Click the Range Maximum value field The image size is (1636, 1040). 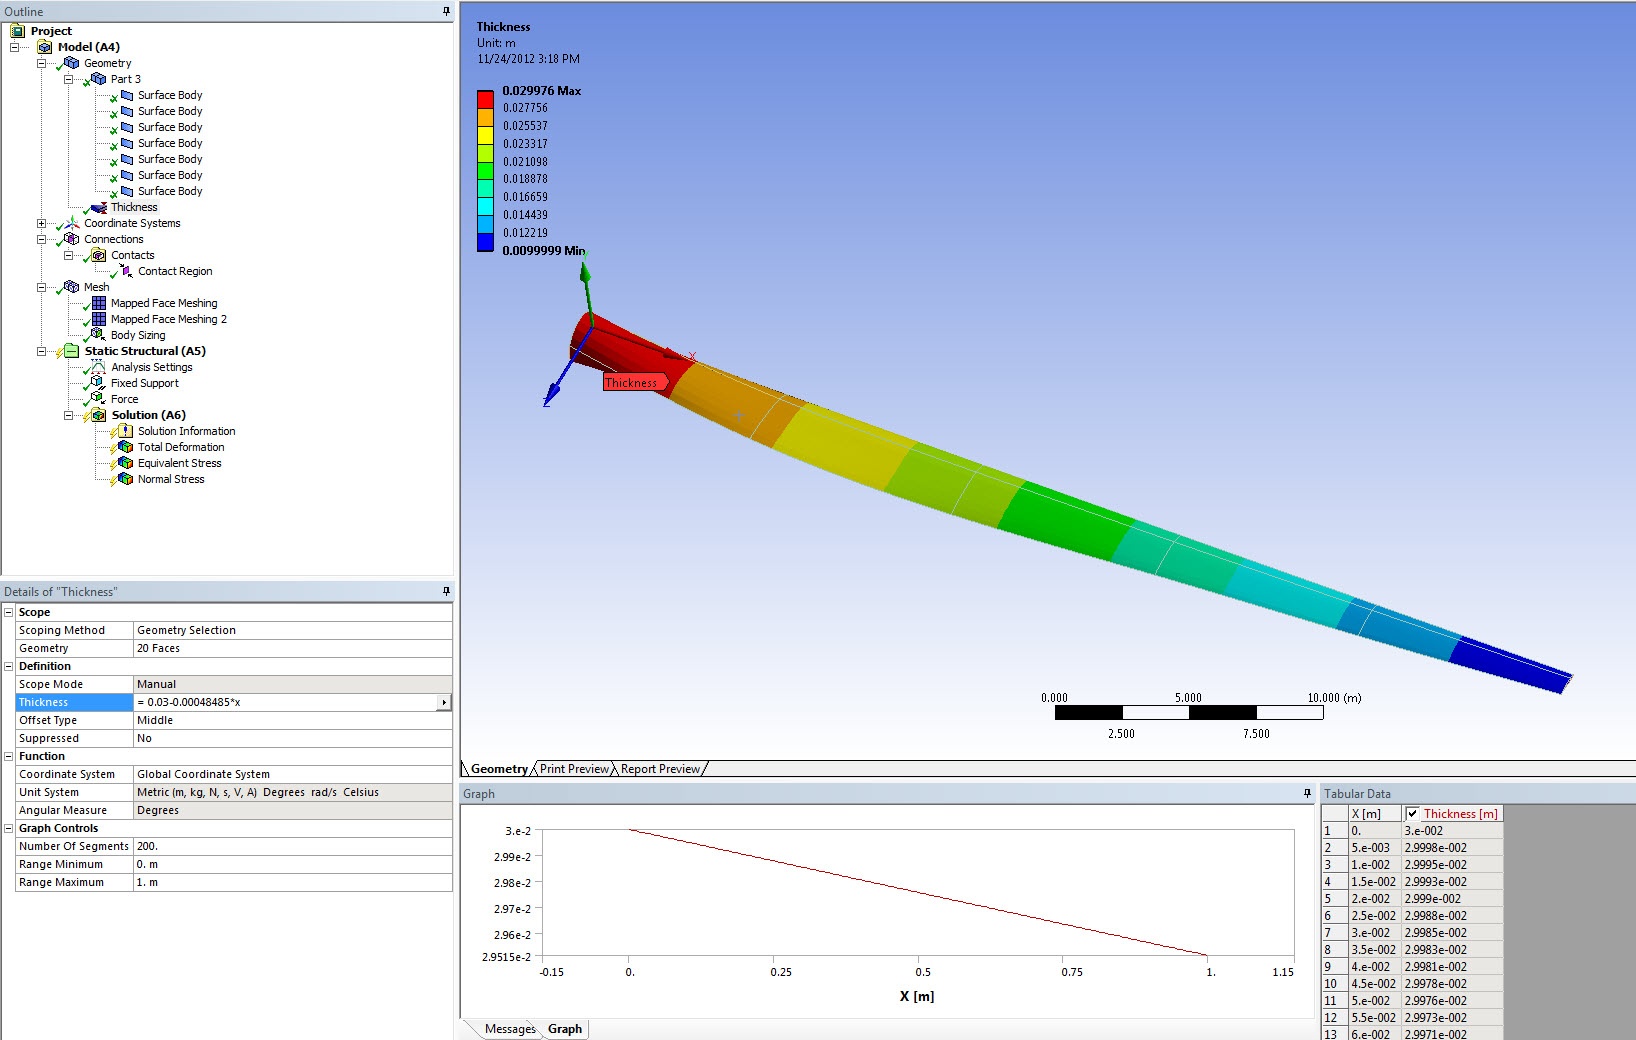click(292, 882)
